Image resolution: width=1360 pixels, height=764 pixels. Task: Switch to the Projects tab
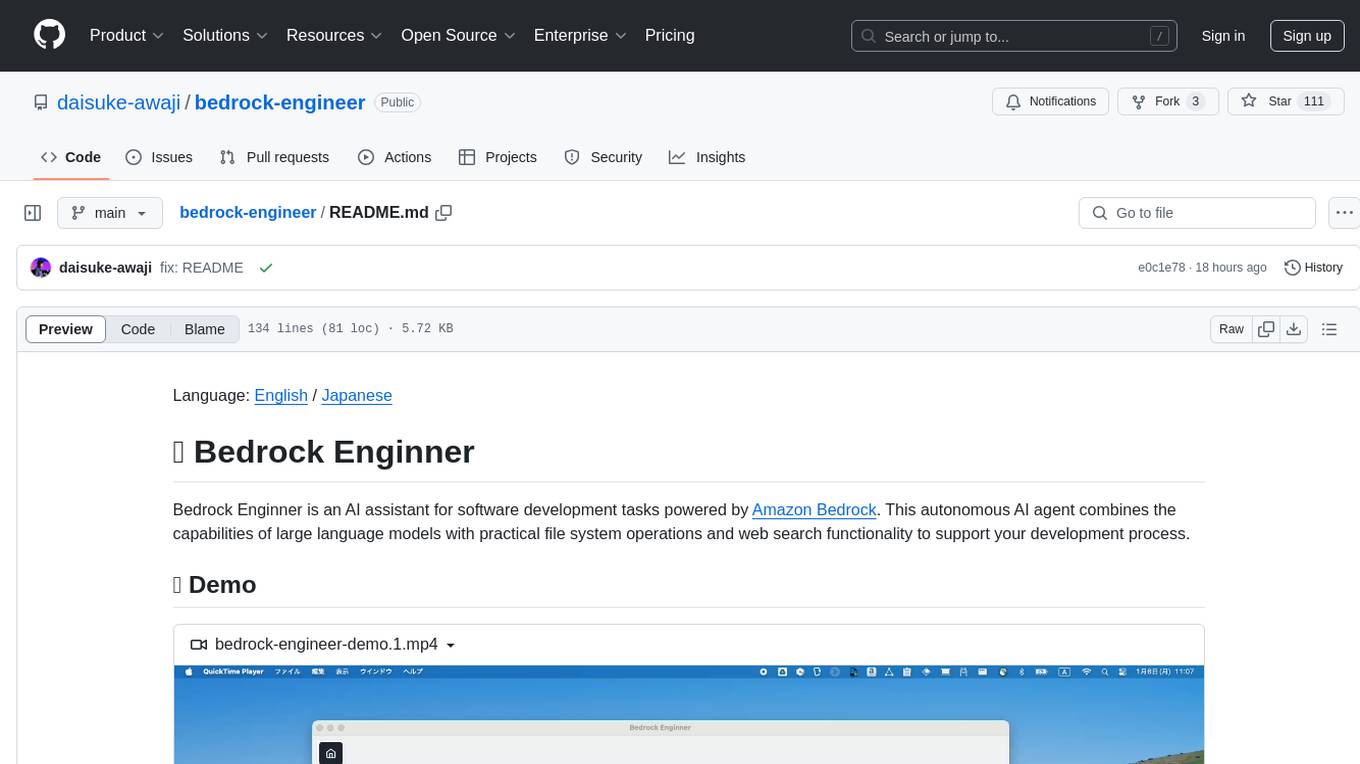point(498,157)
